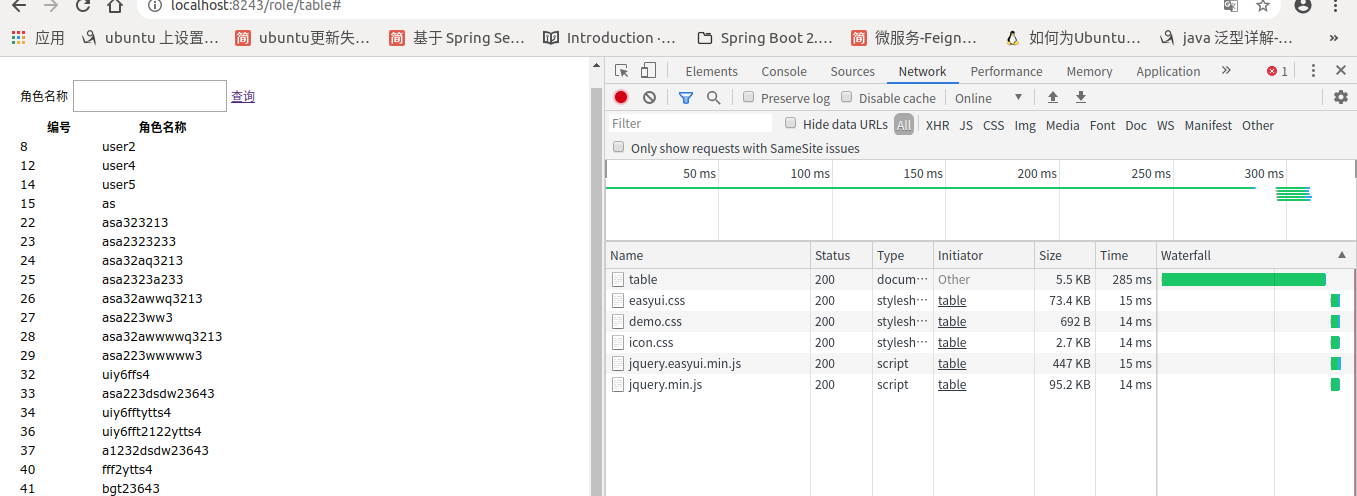Check Only show requests with SameSite issues
The height and width of the screenshot is (496, 1357).
pos(618,147)
